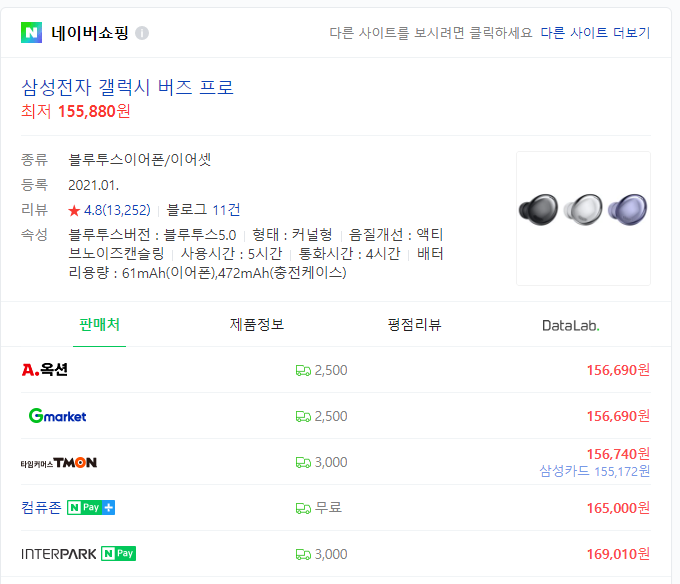Click the 블루투스이어폰/이어셋 category text
This screenshot has width=680, height=584.
pyautogui.click(x=140, y=160)
